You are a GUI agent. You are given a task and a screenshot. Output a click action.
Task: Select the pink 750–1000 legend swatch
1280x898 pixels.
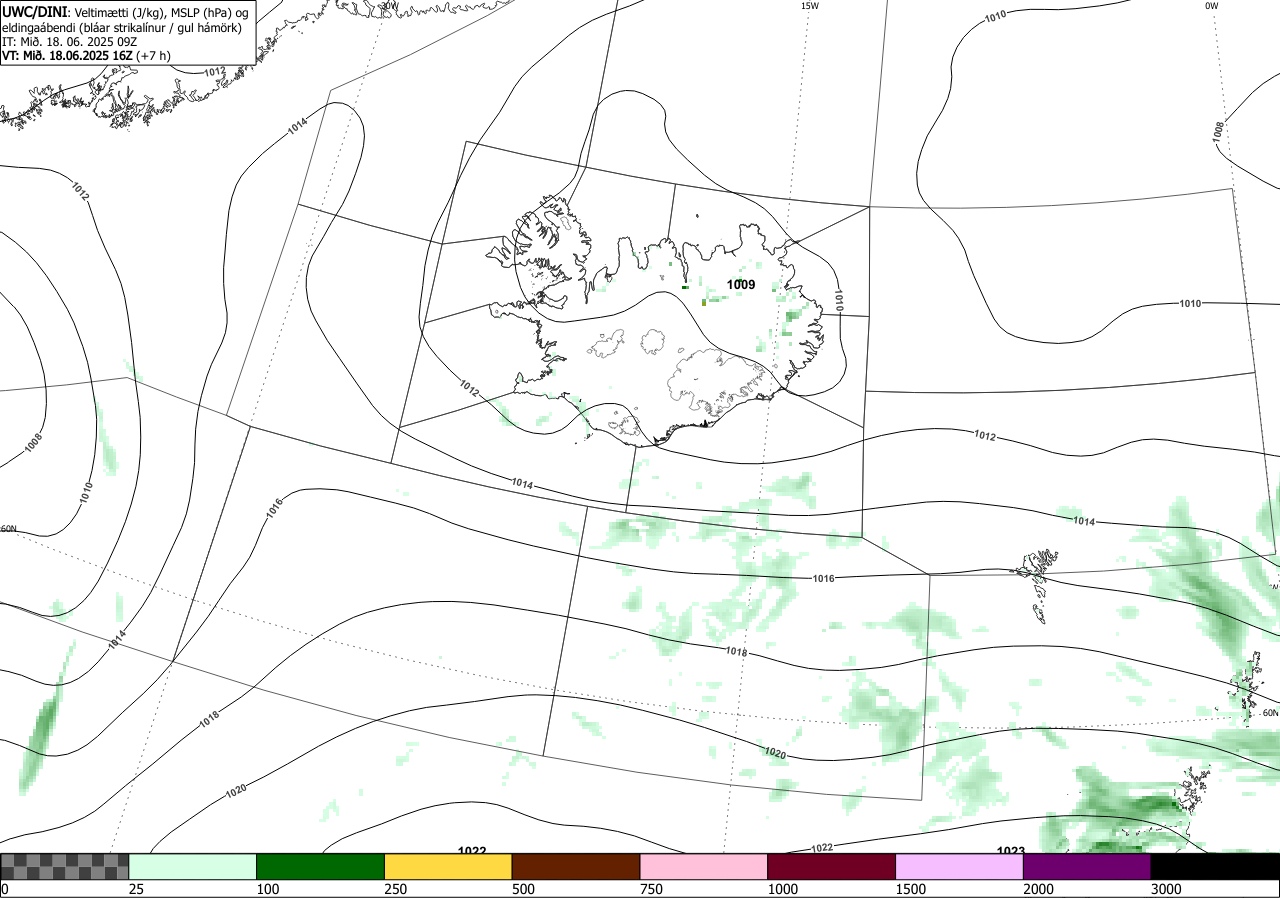(x=704, y=866)
